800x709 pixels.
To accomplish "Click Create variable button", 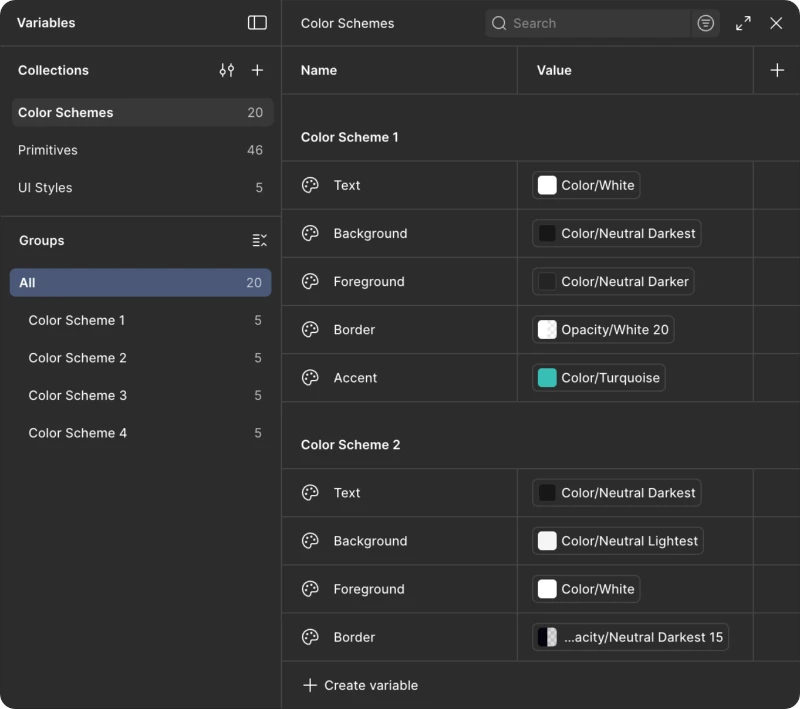I will tap(361, 685).
